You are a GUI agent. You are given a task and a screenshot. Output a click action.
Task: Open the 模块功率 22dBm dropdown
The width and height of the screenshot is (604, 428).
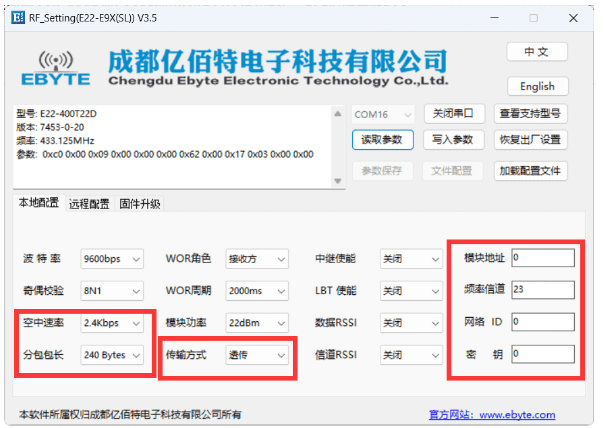point(257,323)
